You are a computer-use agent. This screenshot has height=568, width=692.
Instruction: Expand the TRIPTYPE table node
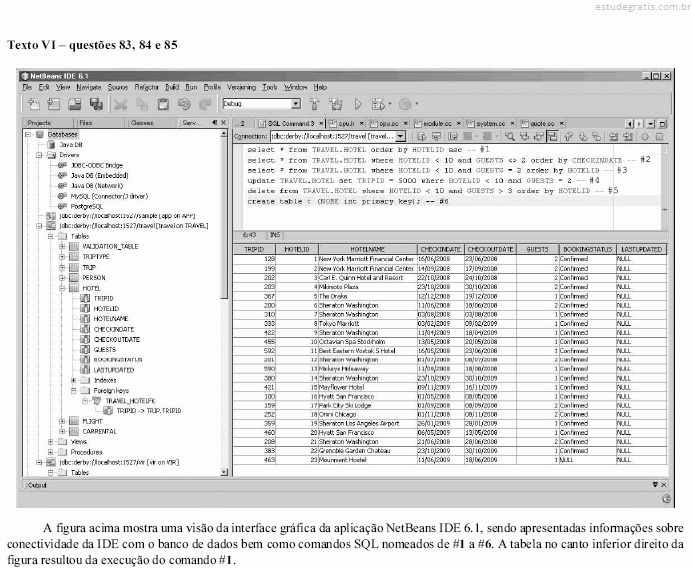pyautogui.click(x=62, y=256)
